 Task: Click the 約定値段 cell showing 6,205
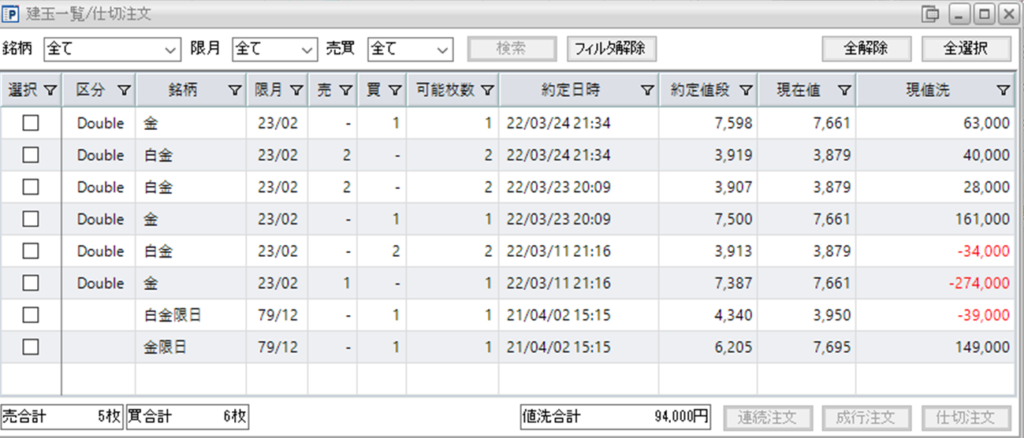click(x=708, y=347)
